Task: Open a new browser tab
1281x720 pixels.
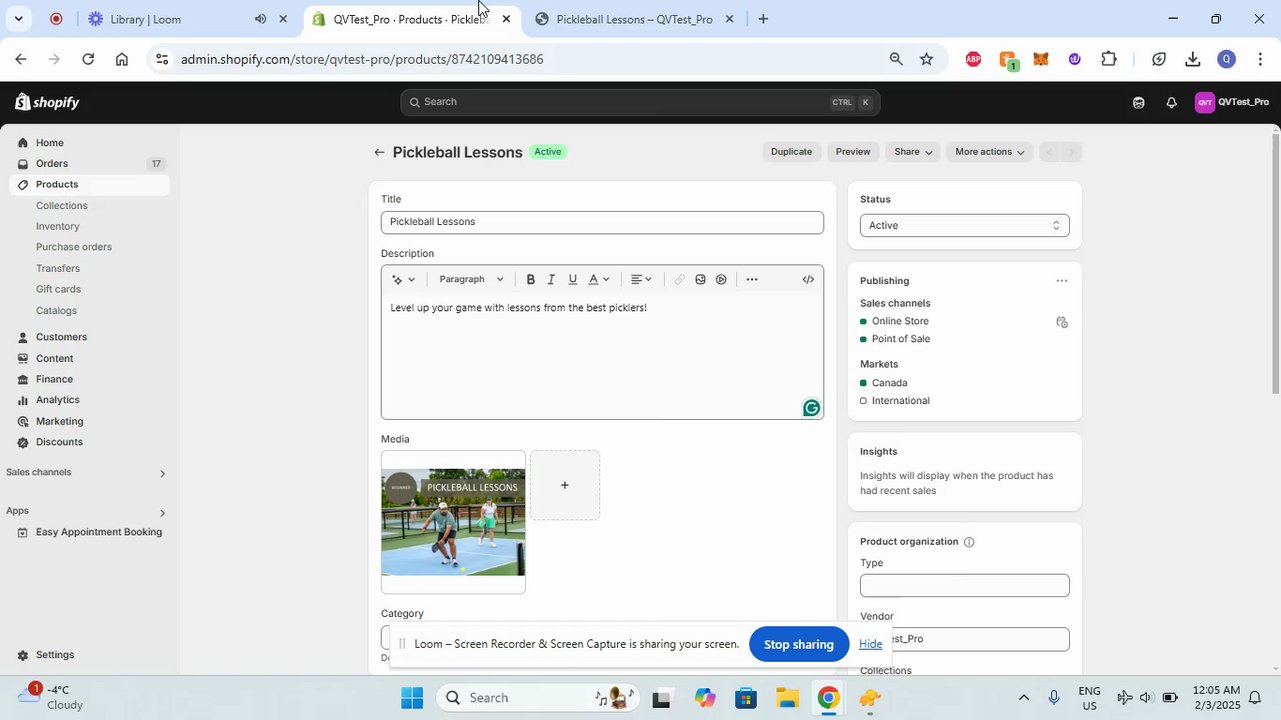Action: (763, 19)
